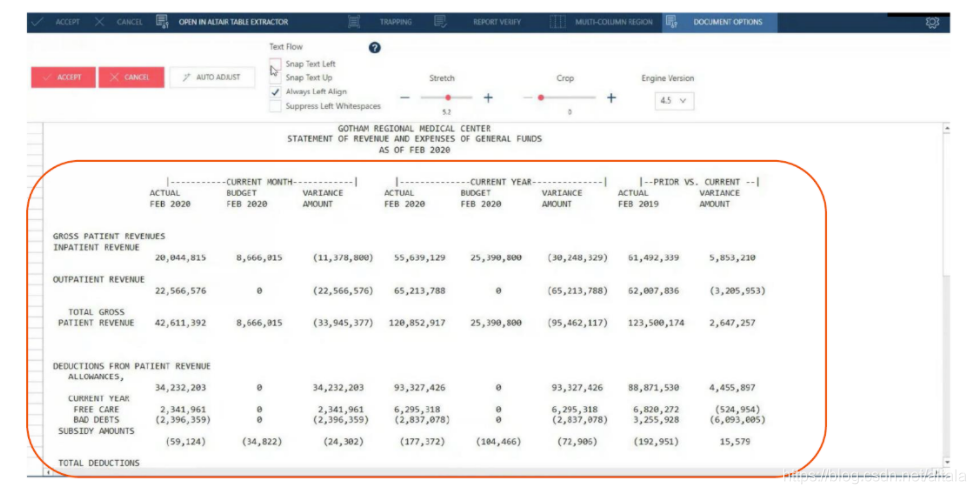
Task: Switch to Document Options tab
Action: 727,22
